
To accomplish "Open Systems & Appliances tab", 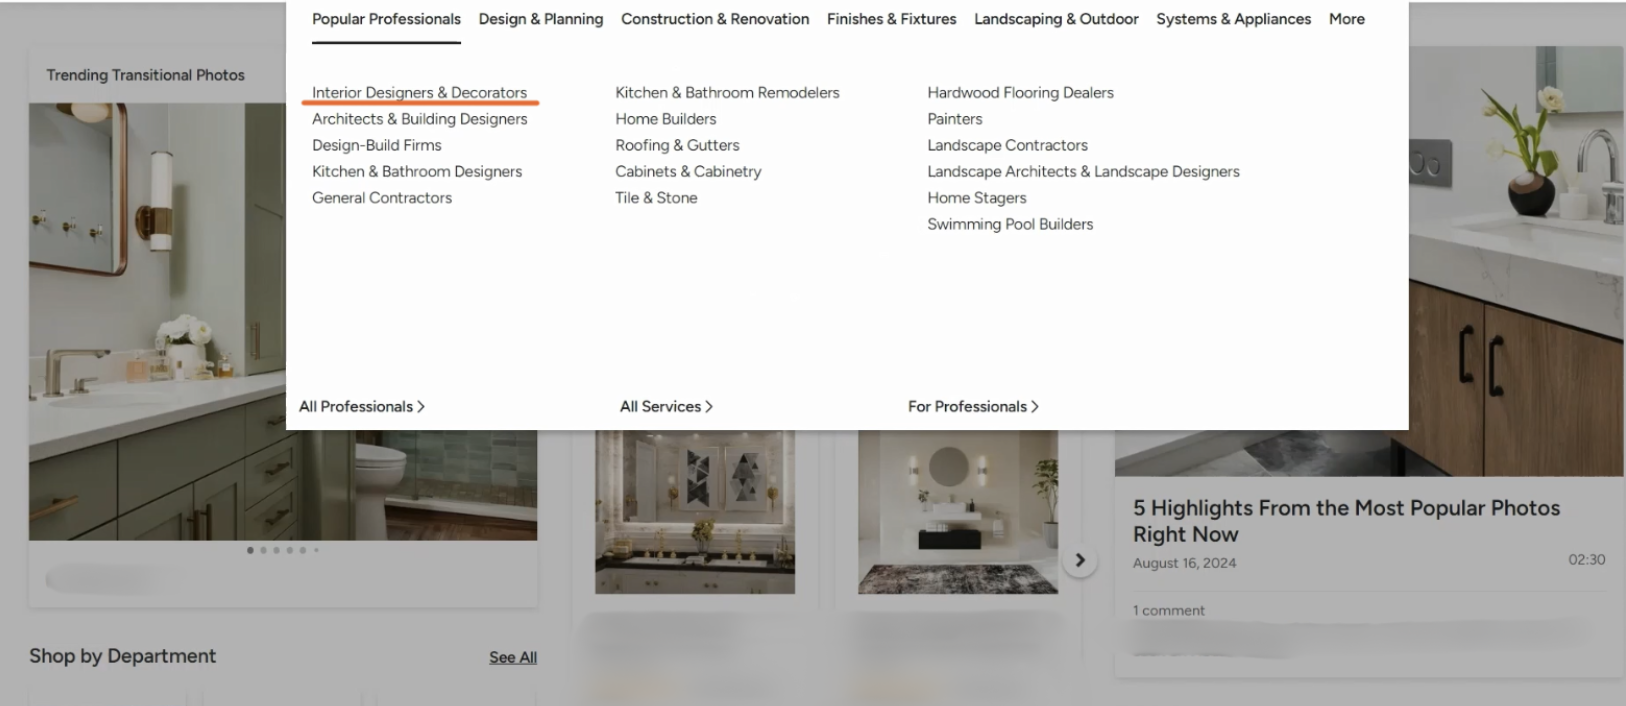I will pos(1233,19).
